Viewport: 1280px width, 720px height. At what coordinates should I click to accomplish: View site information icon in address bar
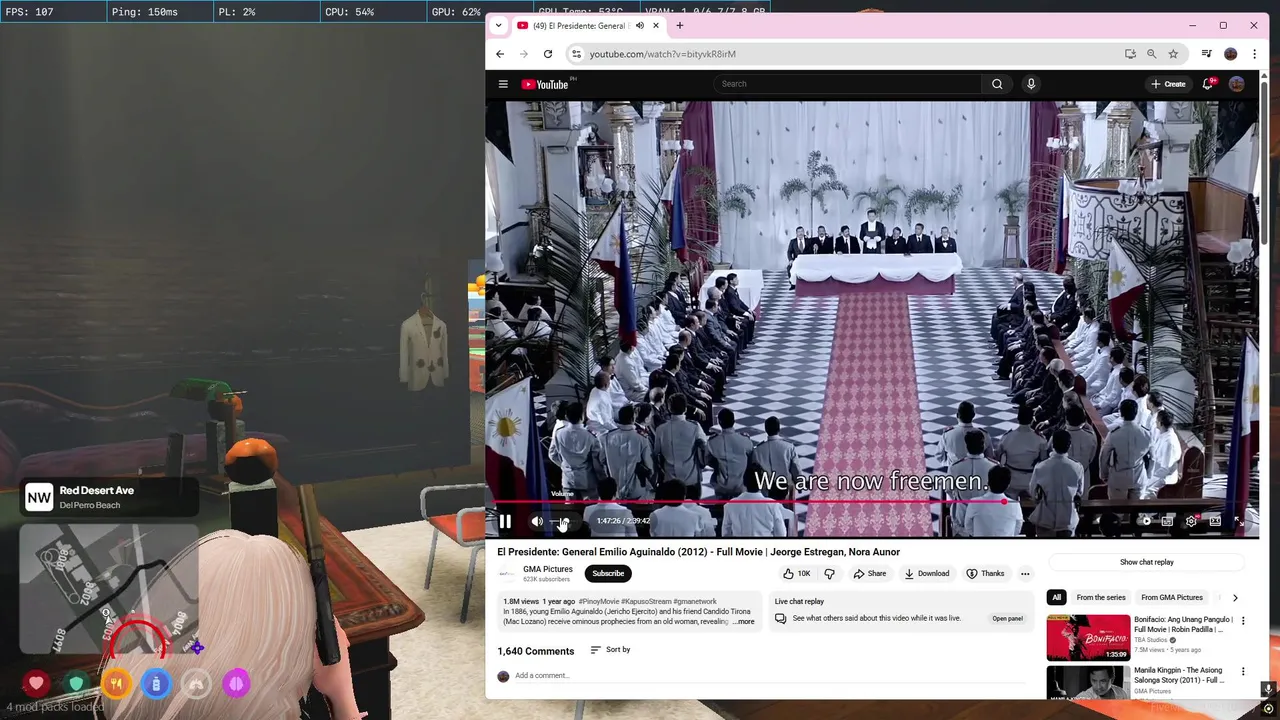tap(575, 54)
